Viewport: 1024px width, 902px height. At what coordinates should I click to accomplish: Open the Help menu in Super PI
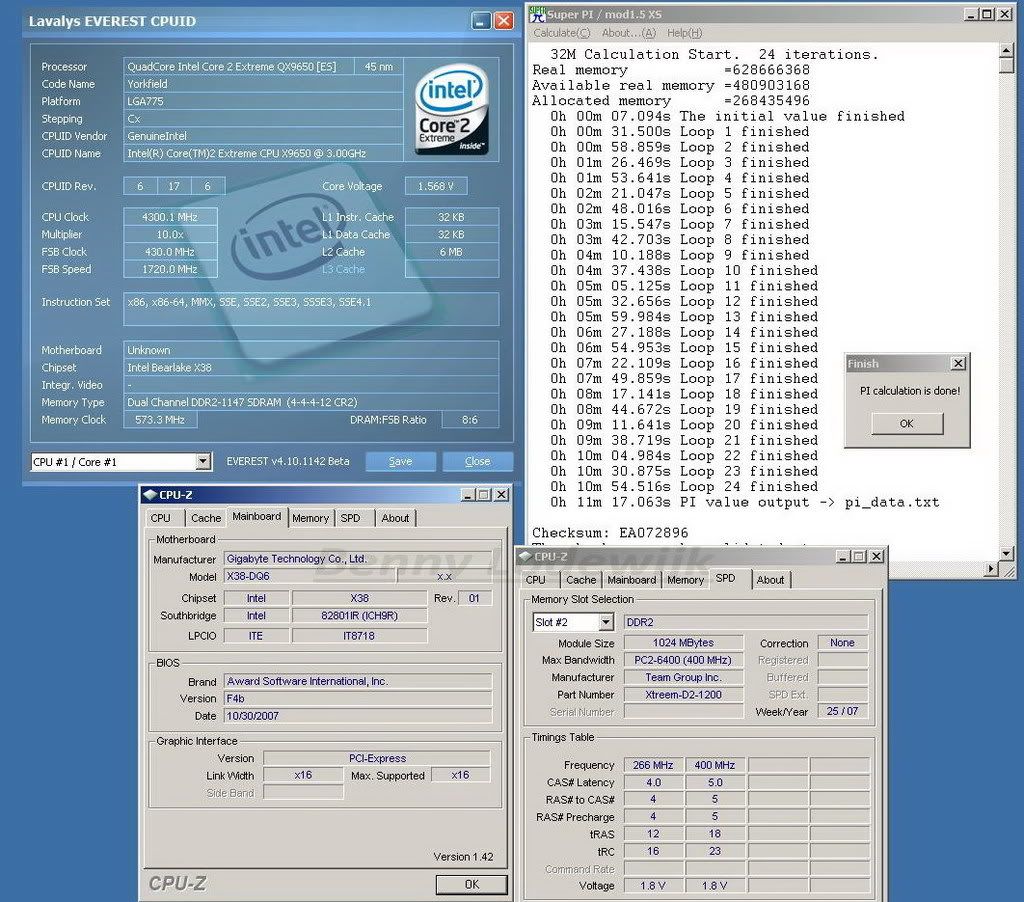(x=684, y=33)
